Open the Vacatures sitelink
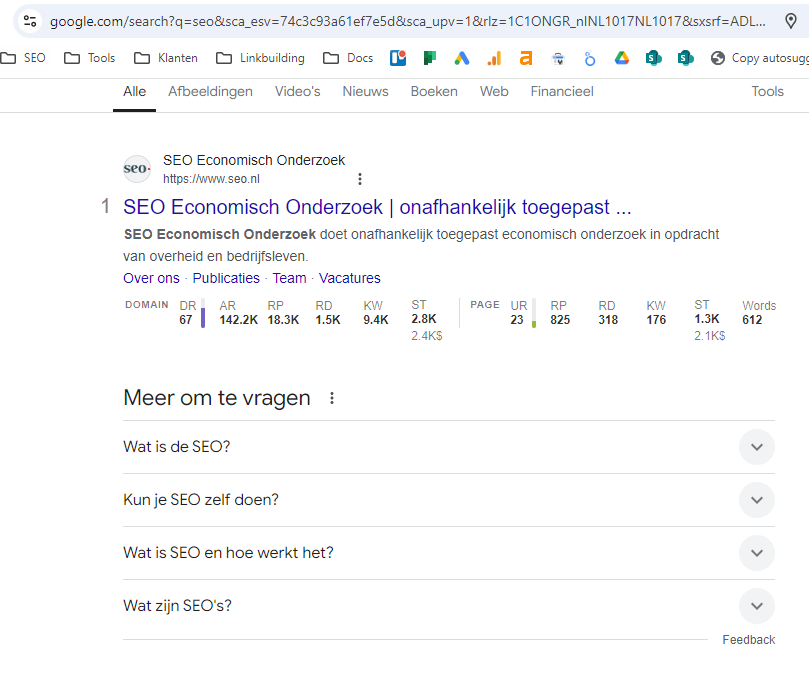The image size is (809, 674). coord(349,278)
